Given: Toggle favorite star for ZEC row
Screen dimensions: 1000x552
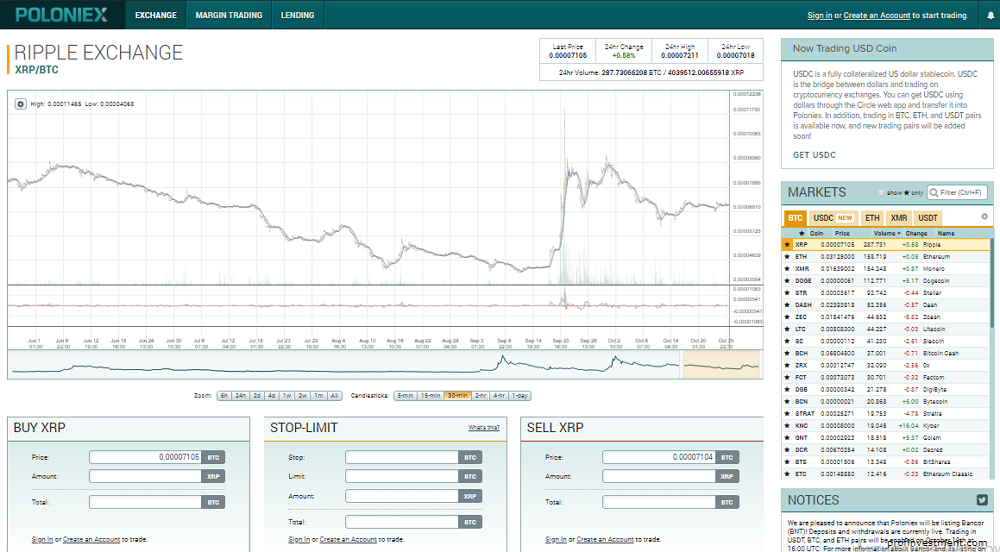Looking at the screenshot, I should [x=787, y=317].
